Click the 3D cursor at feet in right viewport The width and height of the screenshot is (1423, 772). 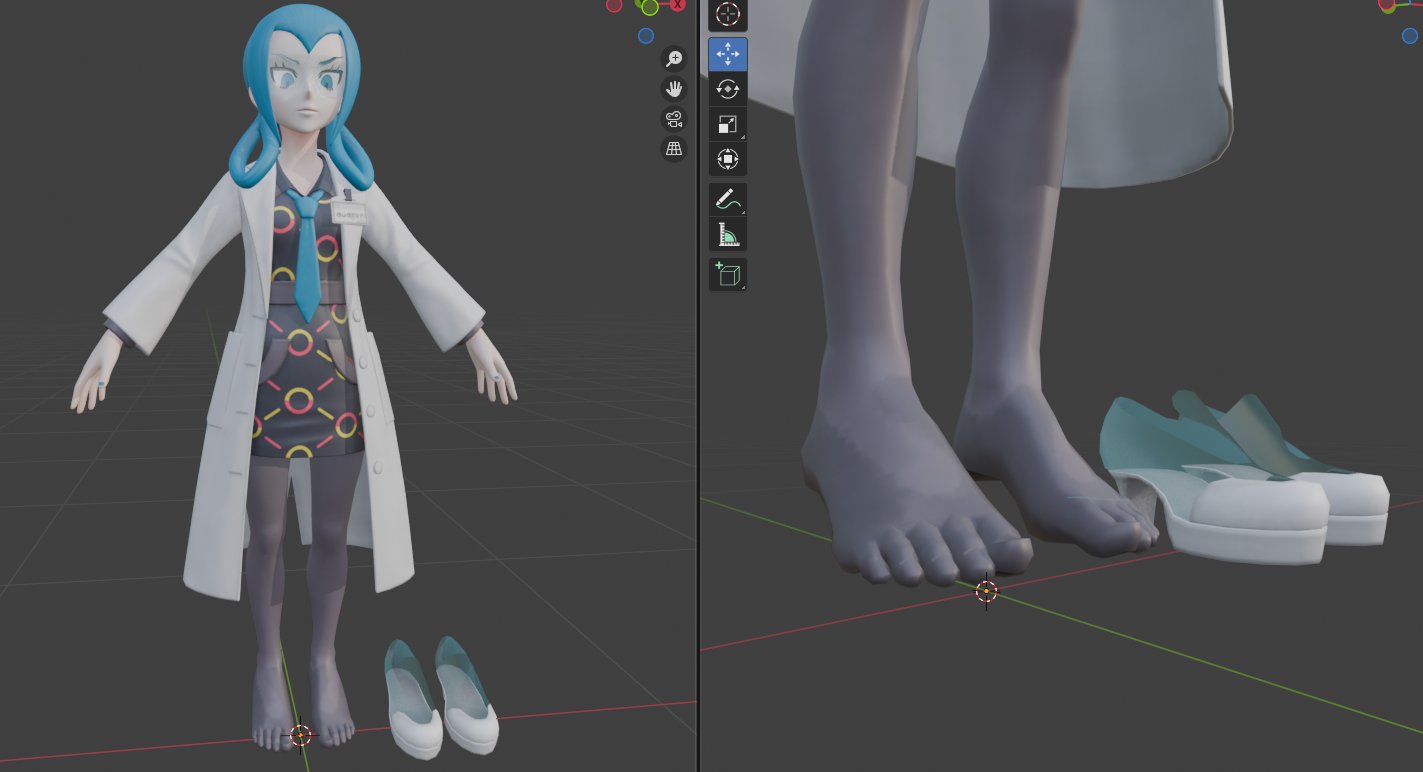point(986,591)
